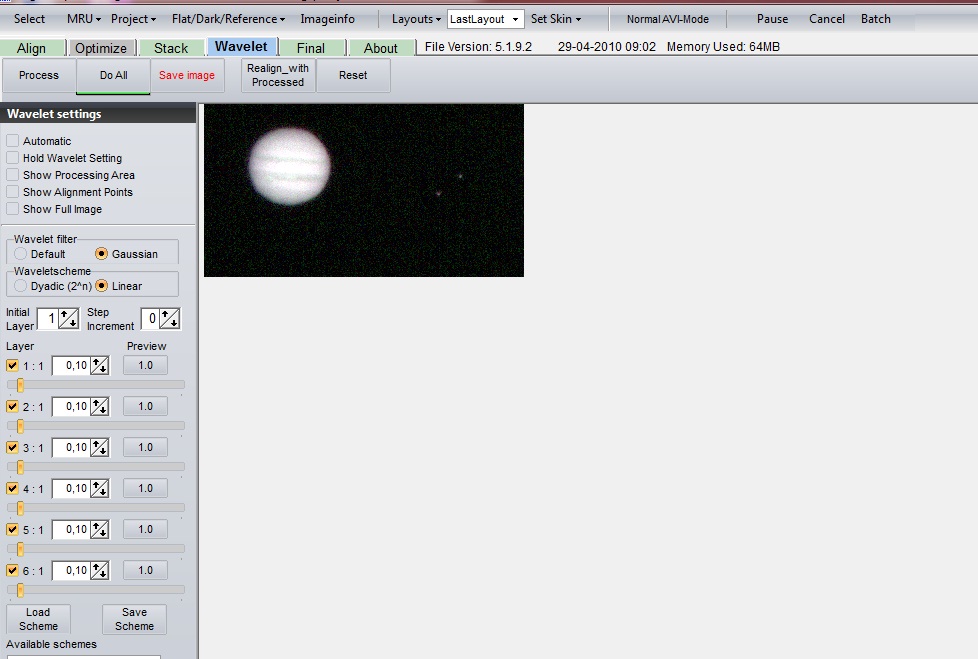Click layer 4:1 slider handle
The width and height of the screenshot is (978, 659).
coord(21,508)
